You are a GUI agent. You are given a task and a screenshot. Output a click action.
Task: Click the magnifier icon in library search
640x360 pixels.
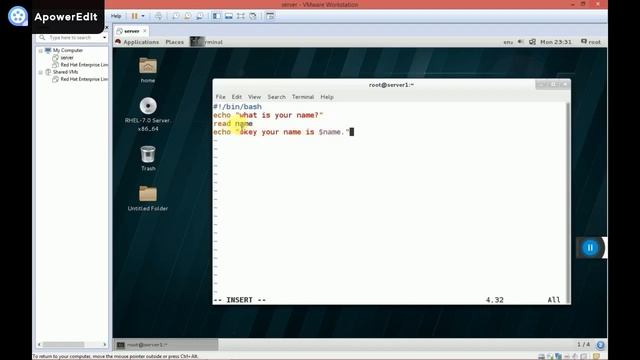(42, 38)
